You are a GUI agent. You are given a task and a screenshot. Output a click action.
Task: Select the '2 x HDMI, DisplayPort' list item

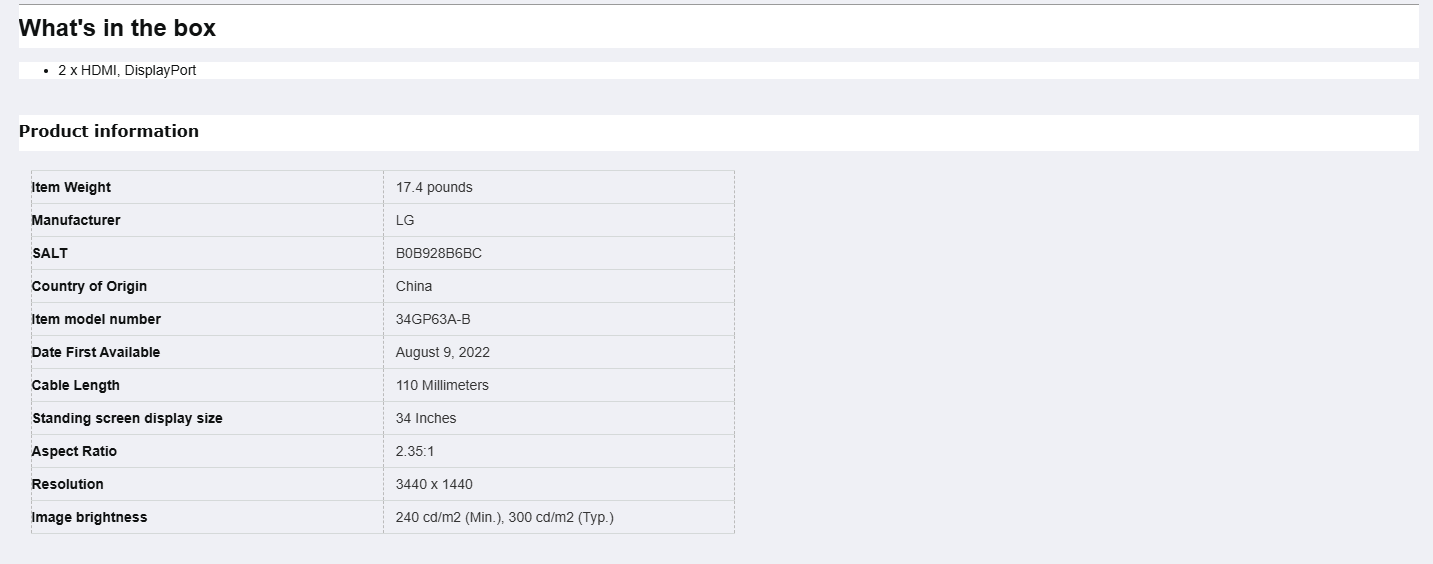click(x=127, y=70)
